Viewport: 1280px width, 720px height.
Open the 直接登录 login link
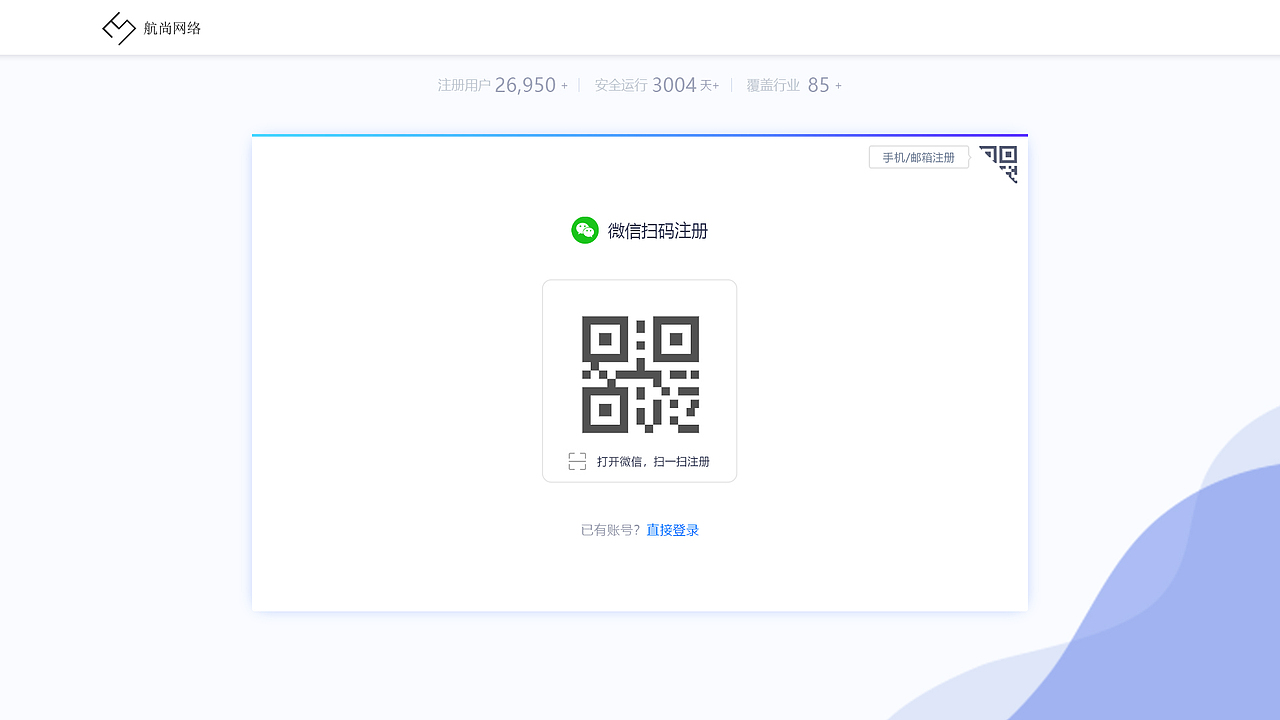point(672,530)
